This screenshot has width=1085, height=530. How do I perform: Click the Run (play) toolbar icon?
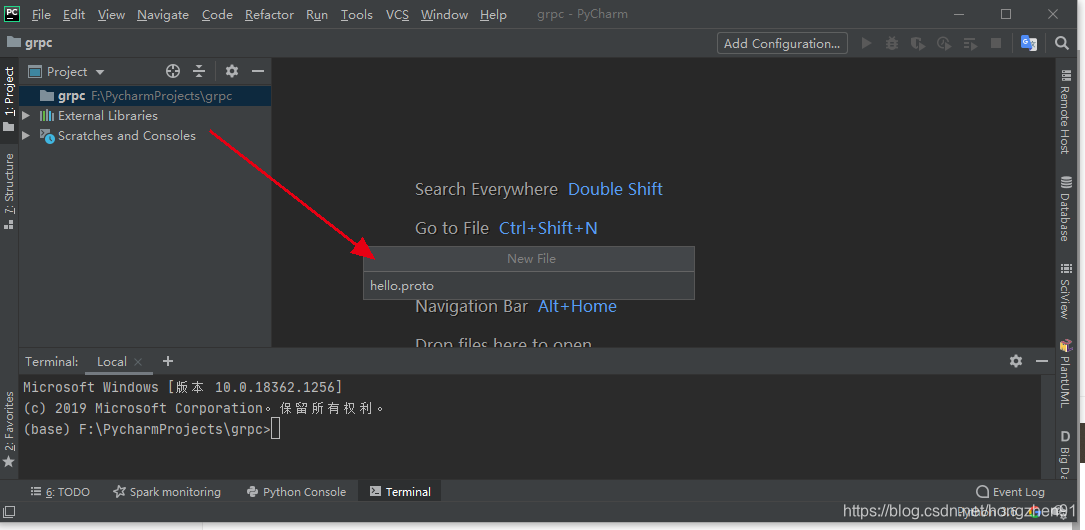[x=866, y=43]
